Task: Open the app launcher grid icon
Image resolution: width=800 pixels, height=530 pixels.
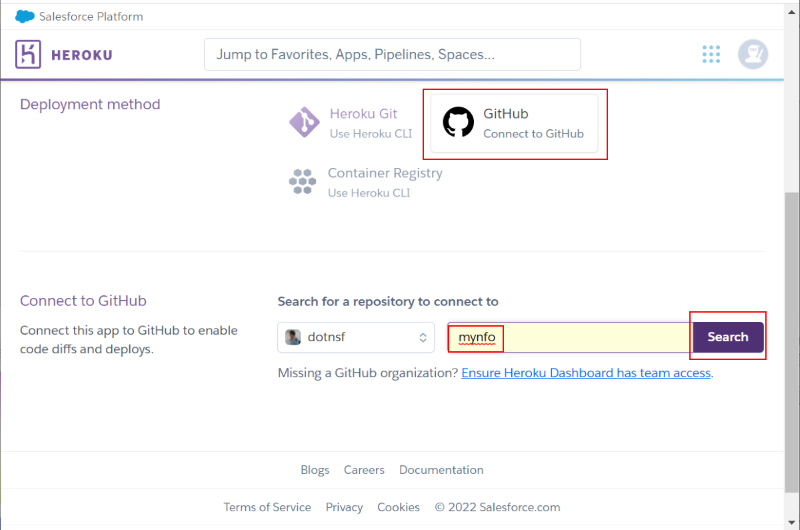Action: [711, 54]
